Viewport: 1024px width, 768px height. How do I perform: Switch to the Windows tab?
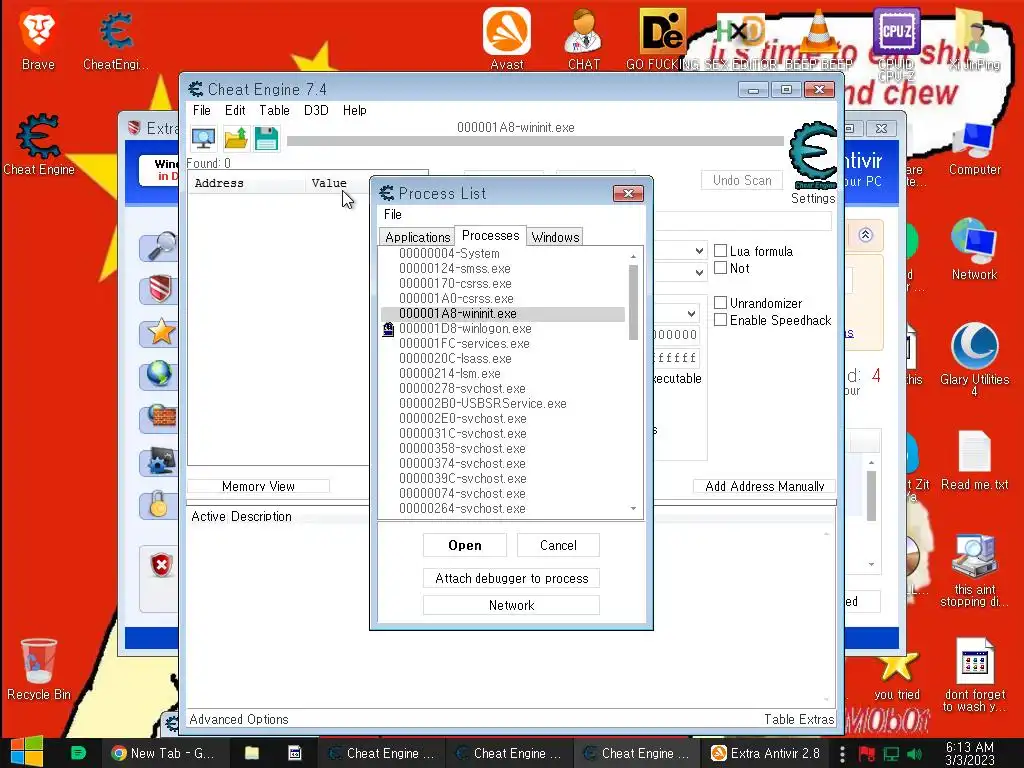coord(555,237)
